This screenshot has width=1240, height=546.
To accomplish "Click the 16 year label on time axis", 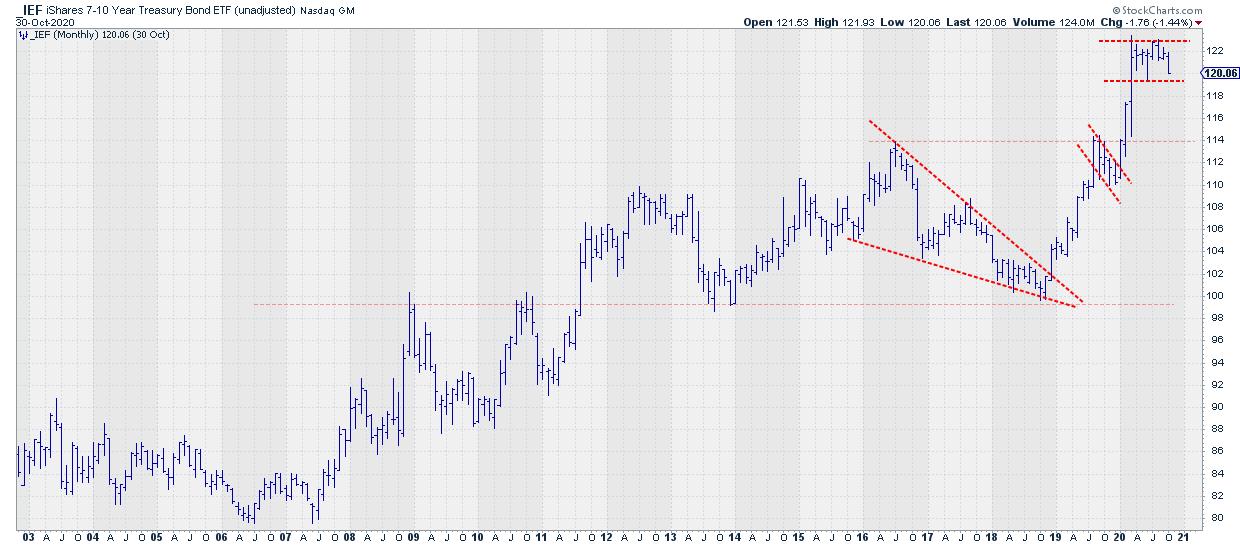I will pyautogui.click(x=863, y=536).
